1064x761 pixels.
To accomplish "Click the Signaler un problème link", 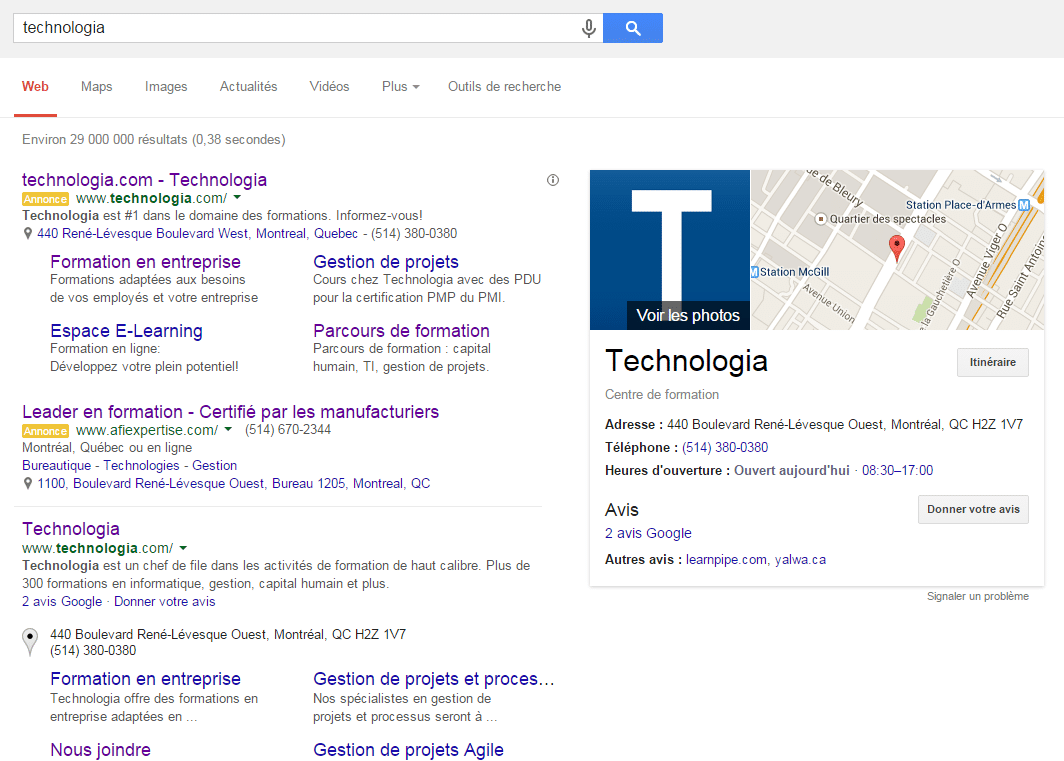I will point(977,597).
